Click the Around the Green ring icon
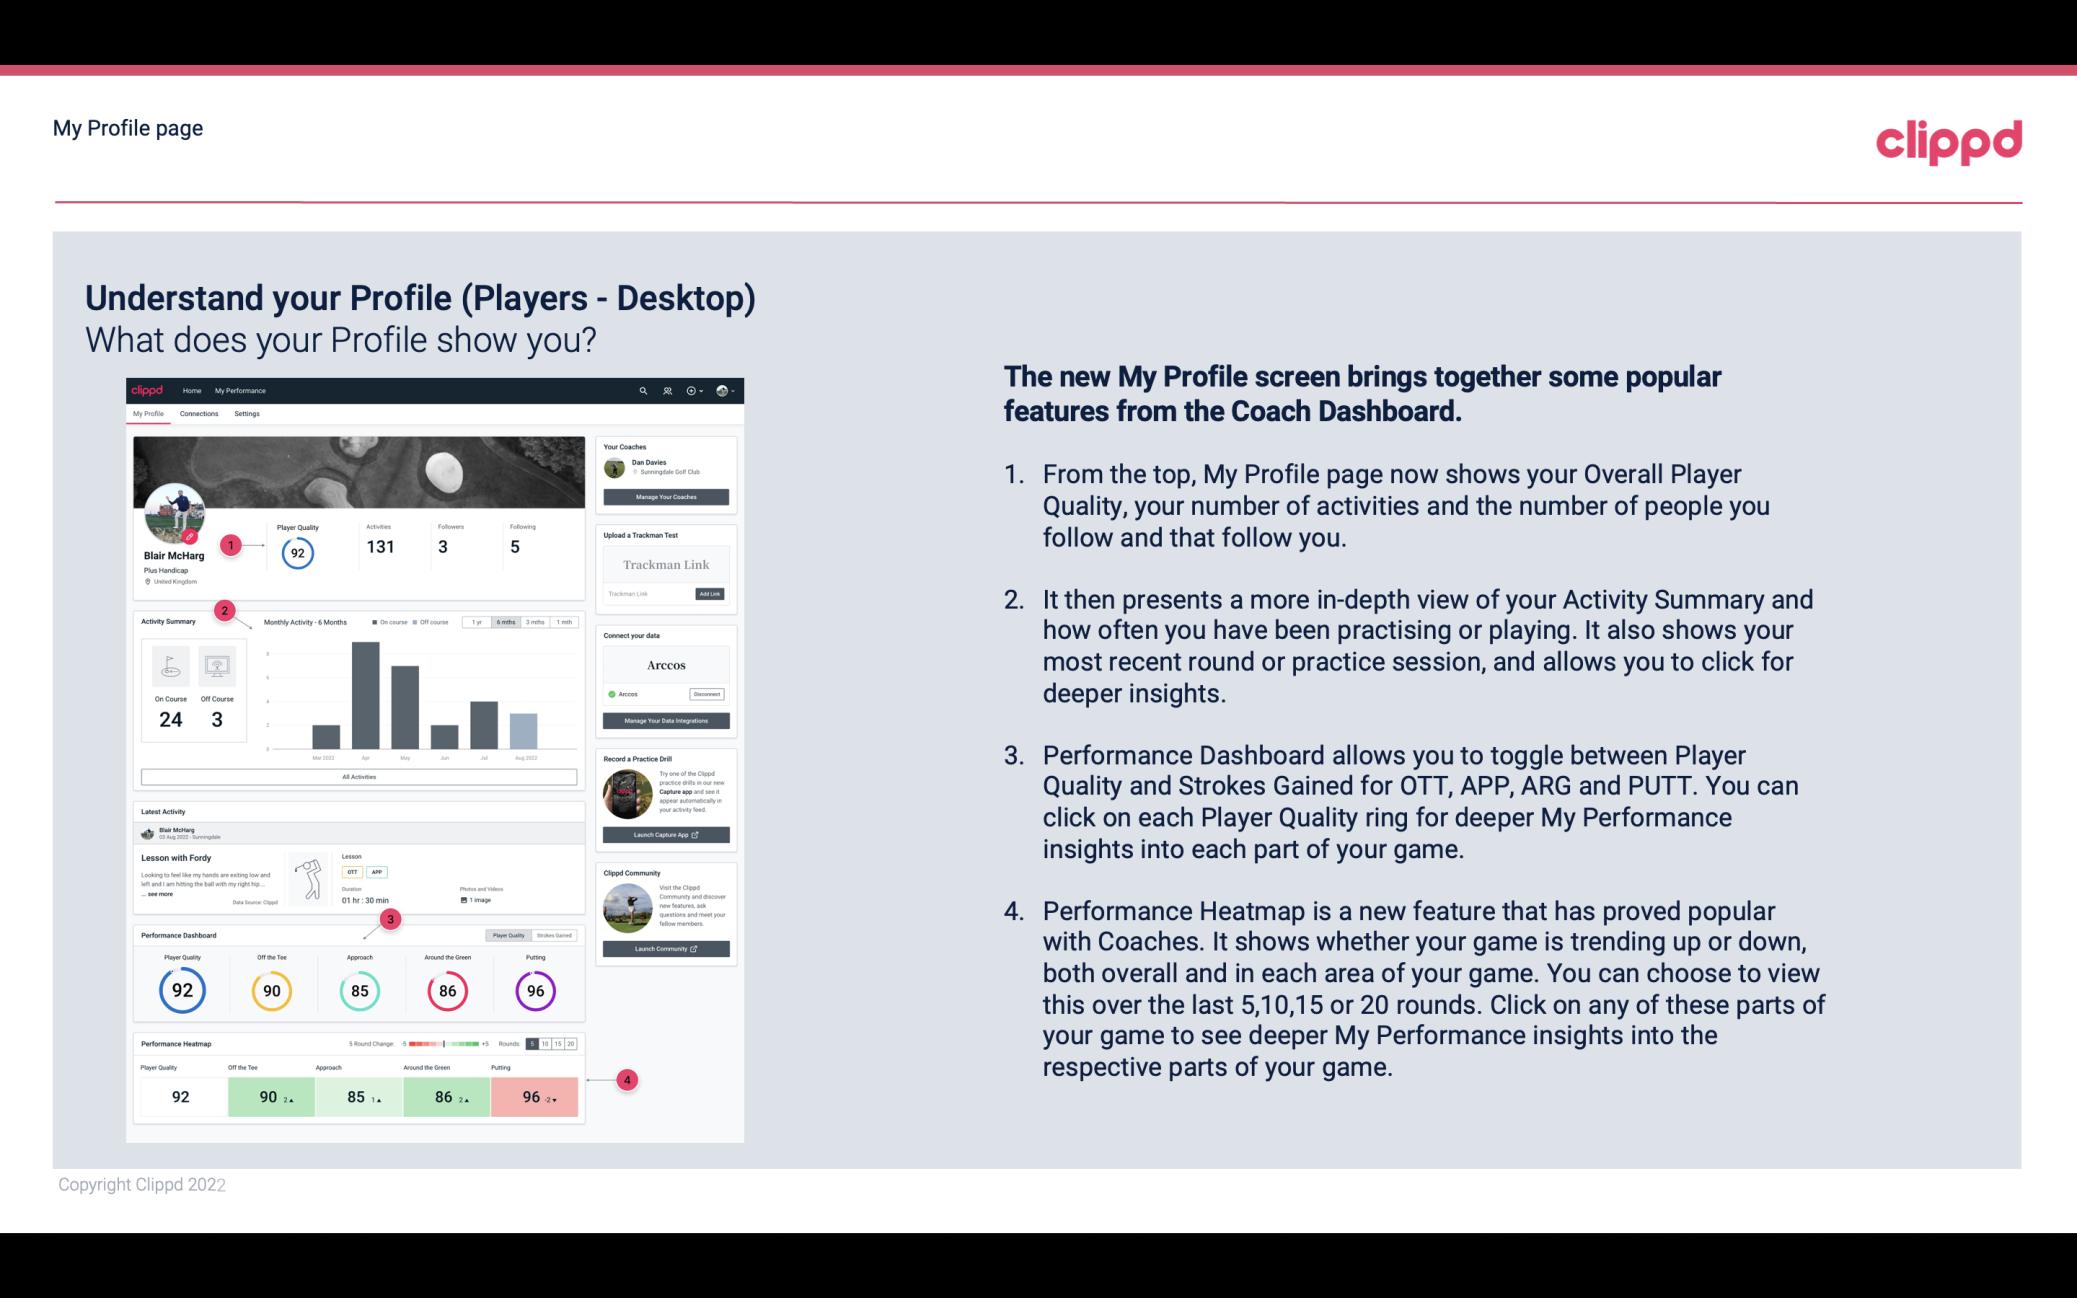Viewport: 2077px width, 1298px height. pyautogui.click(x=447, y=988)
